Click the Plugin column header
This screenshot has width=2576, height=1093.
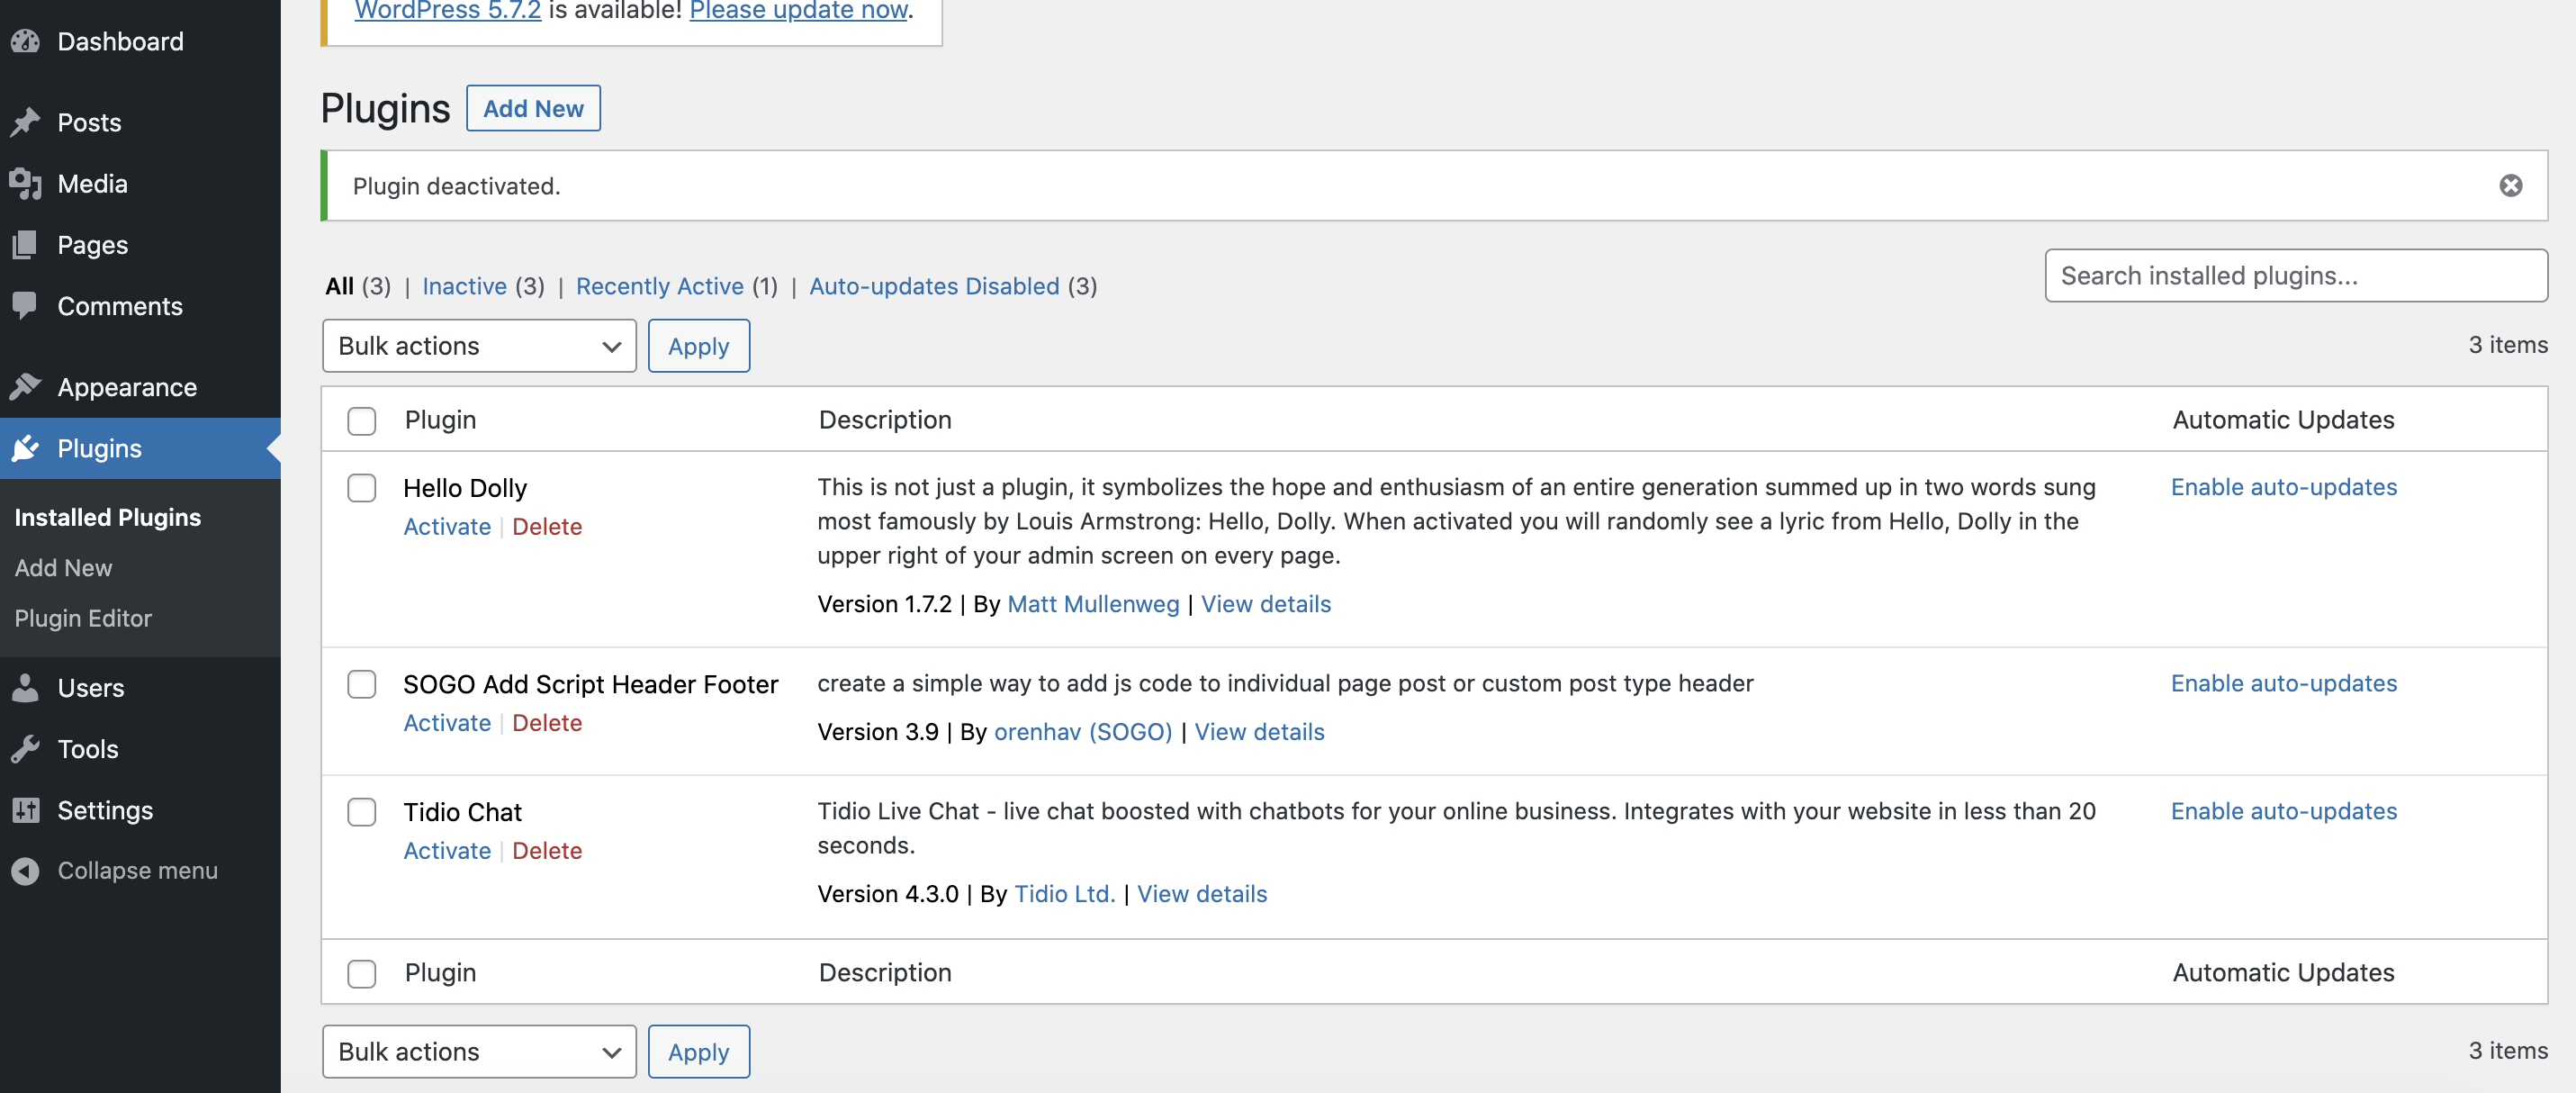click(440, 420)
